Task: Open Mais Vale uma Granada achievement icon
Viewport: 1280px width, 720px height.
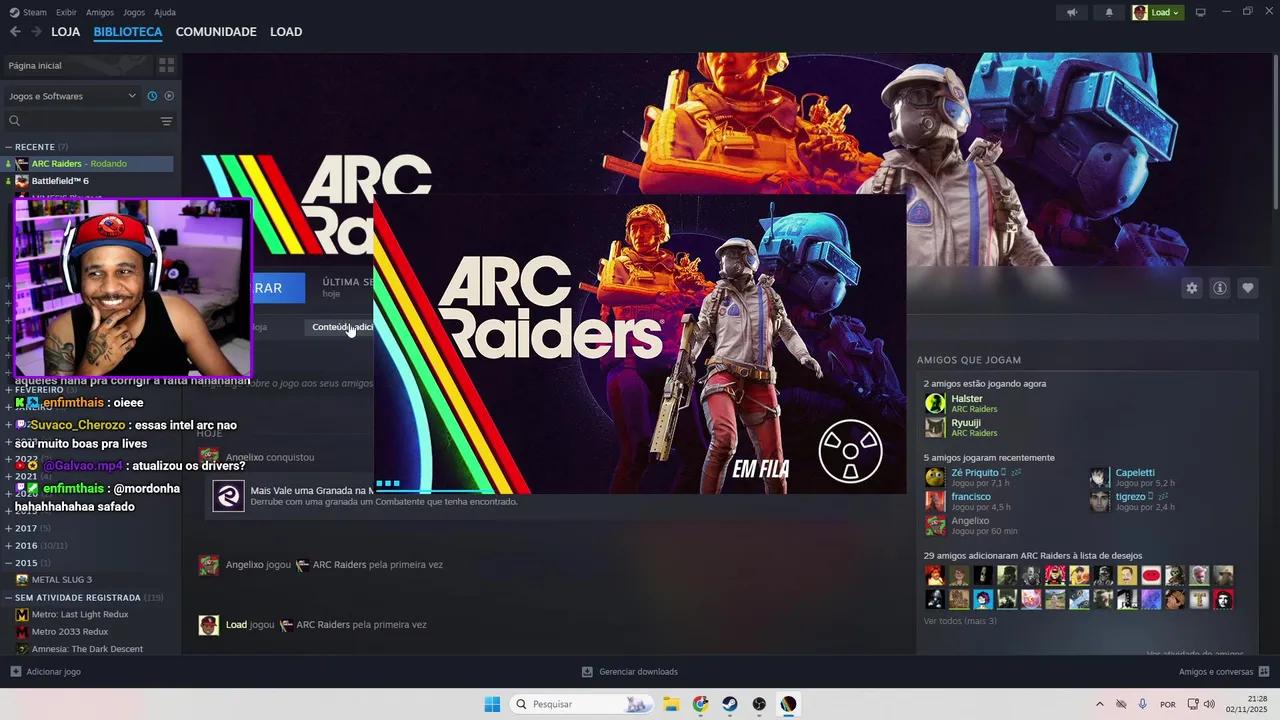Action: [x=228, y=496]
